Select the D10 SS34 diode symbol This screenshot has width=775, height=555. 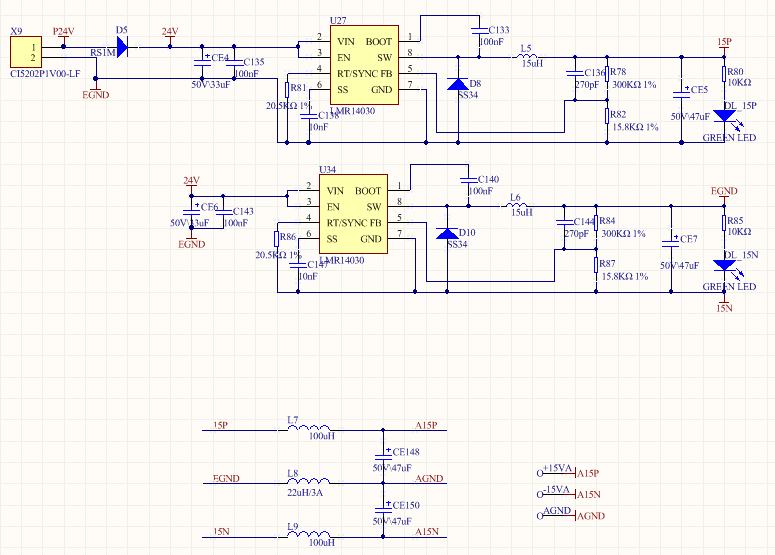coord(447,233)
